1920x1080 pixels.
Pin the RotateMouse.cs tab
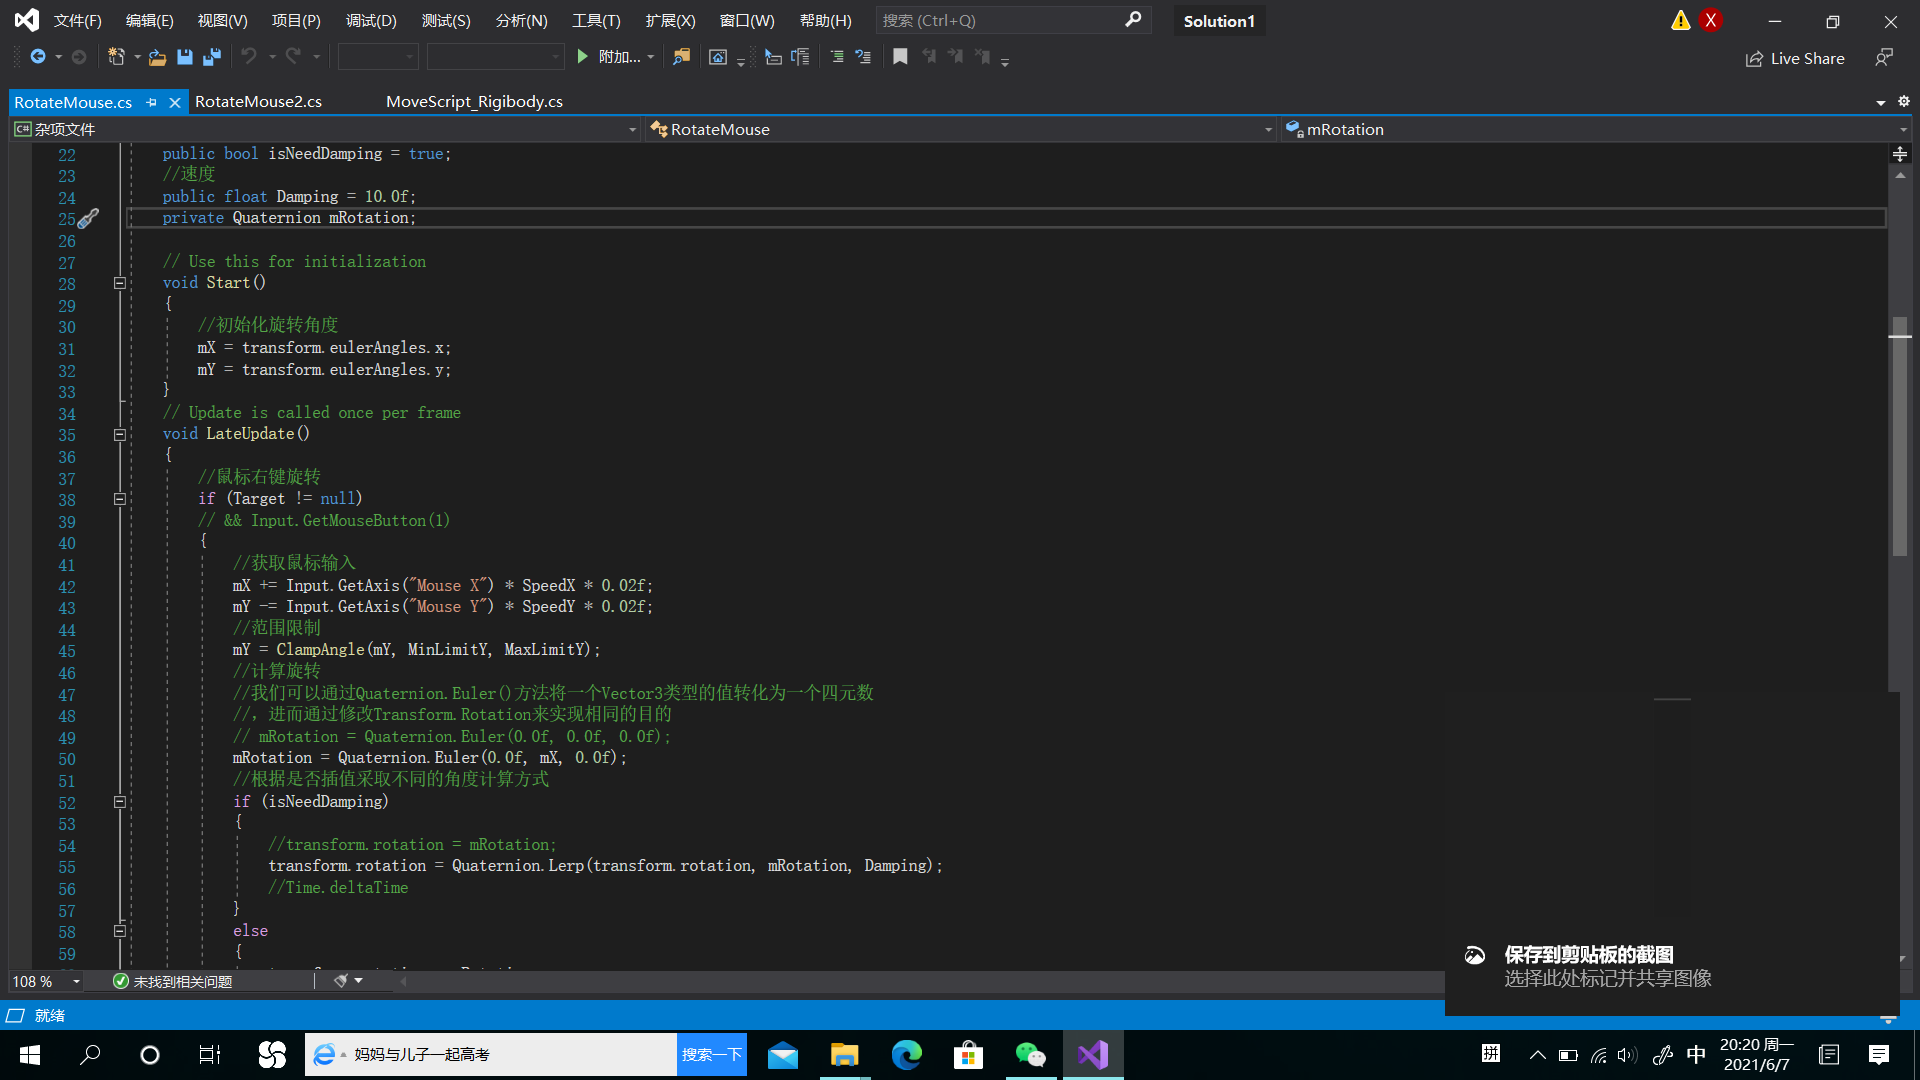[152, 102]
